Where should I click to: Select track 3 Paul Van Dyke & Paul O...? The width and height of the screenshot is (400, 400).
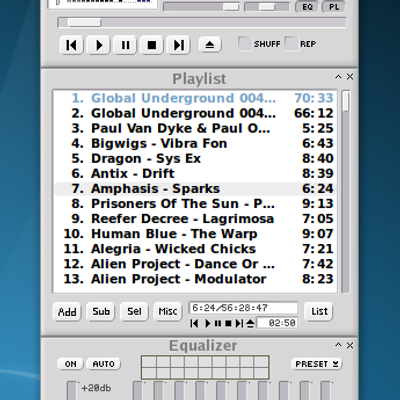(x=195, y=128)
